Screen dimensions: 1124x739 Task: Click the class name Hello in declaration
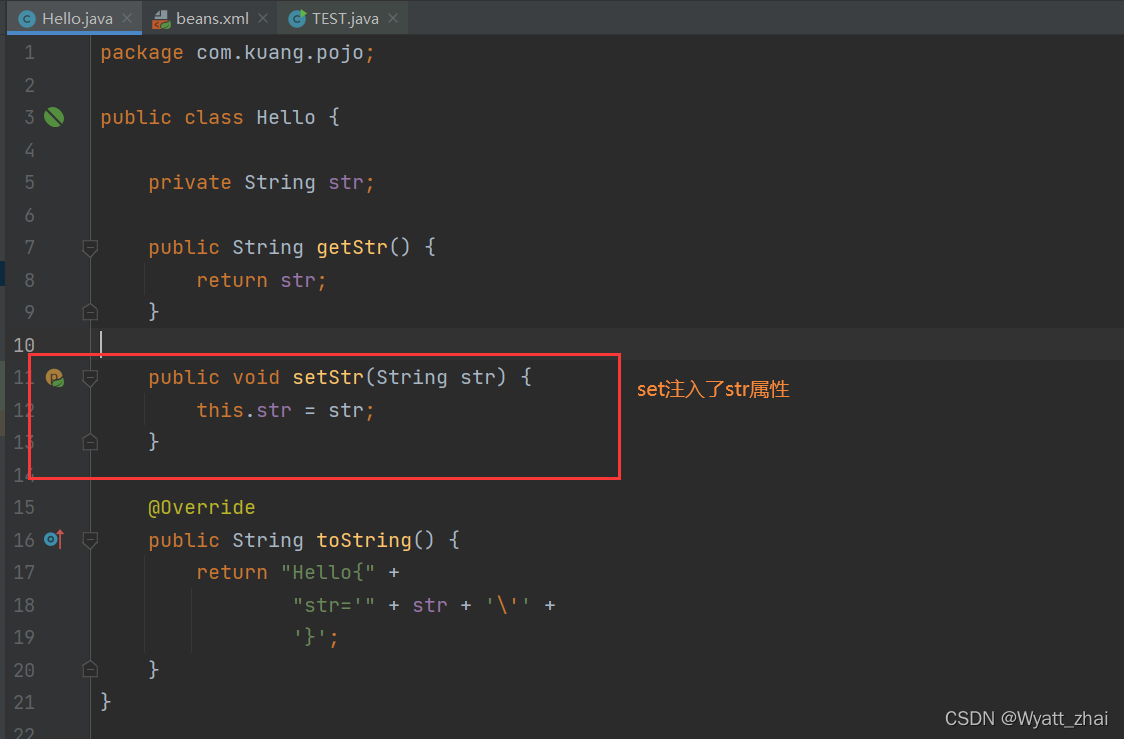(286, 118)
